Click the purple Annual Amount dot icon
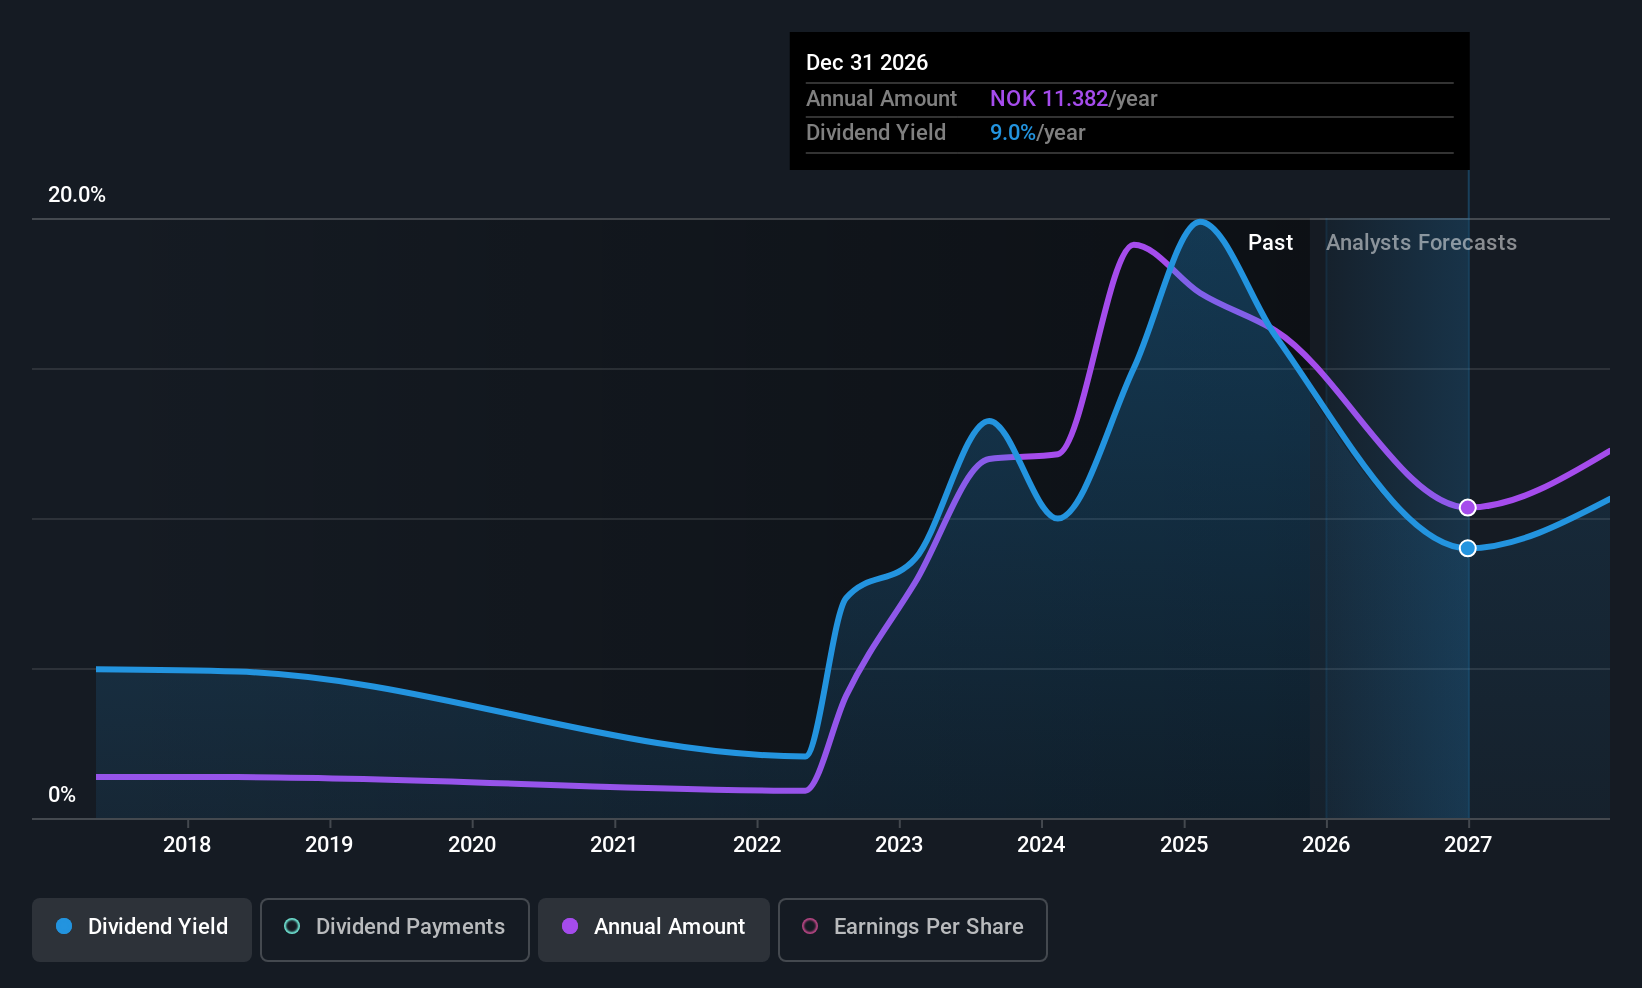The height and width of the screenshot is (988, 1642). coord(570,927)
